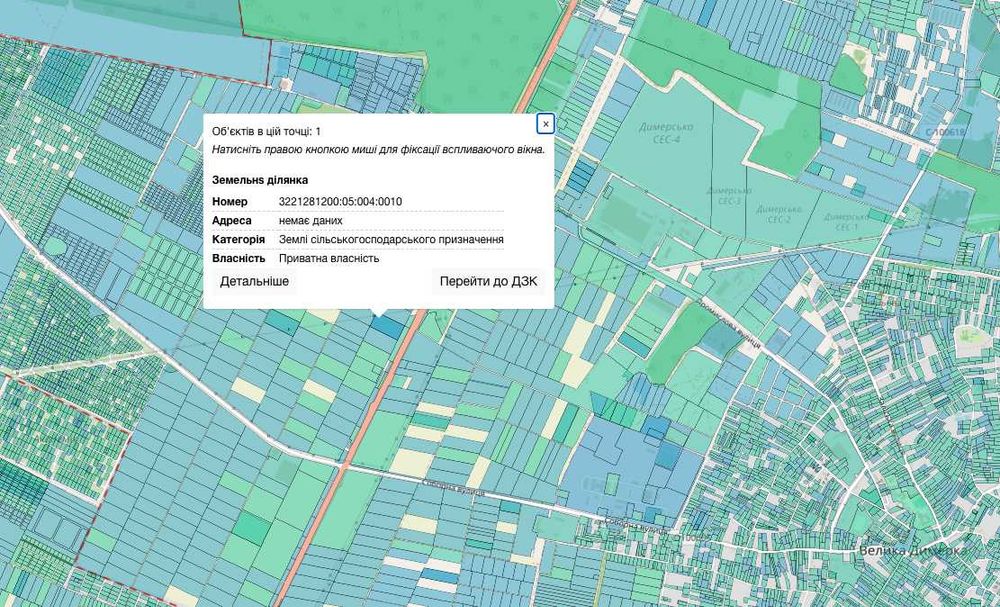Click the Землі сільськогосподарського призначення category value
Viewport: 1000px width, 607px height.
[391, 239]
